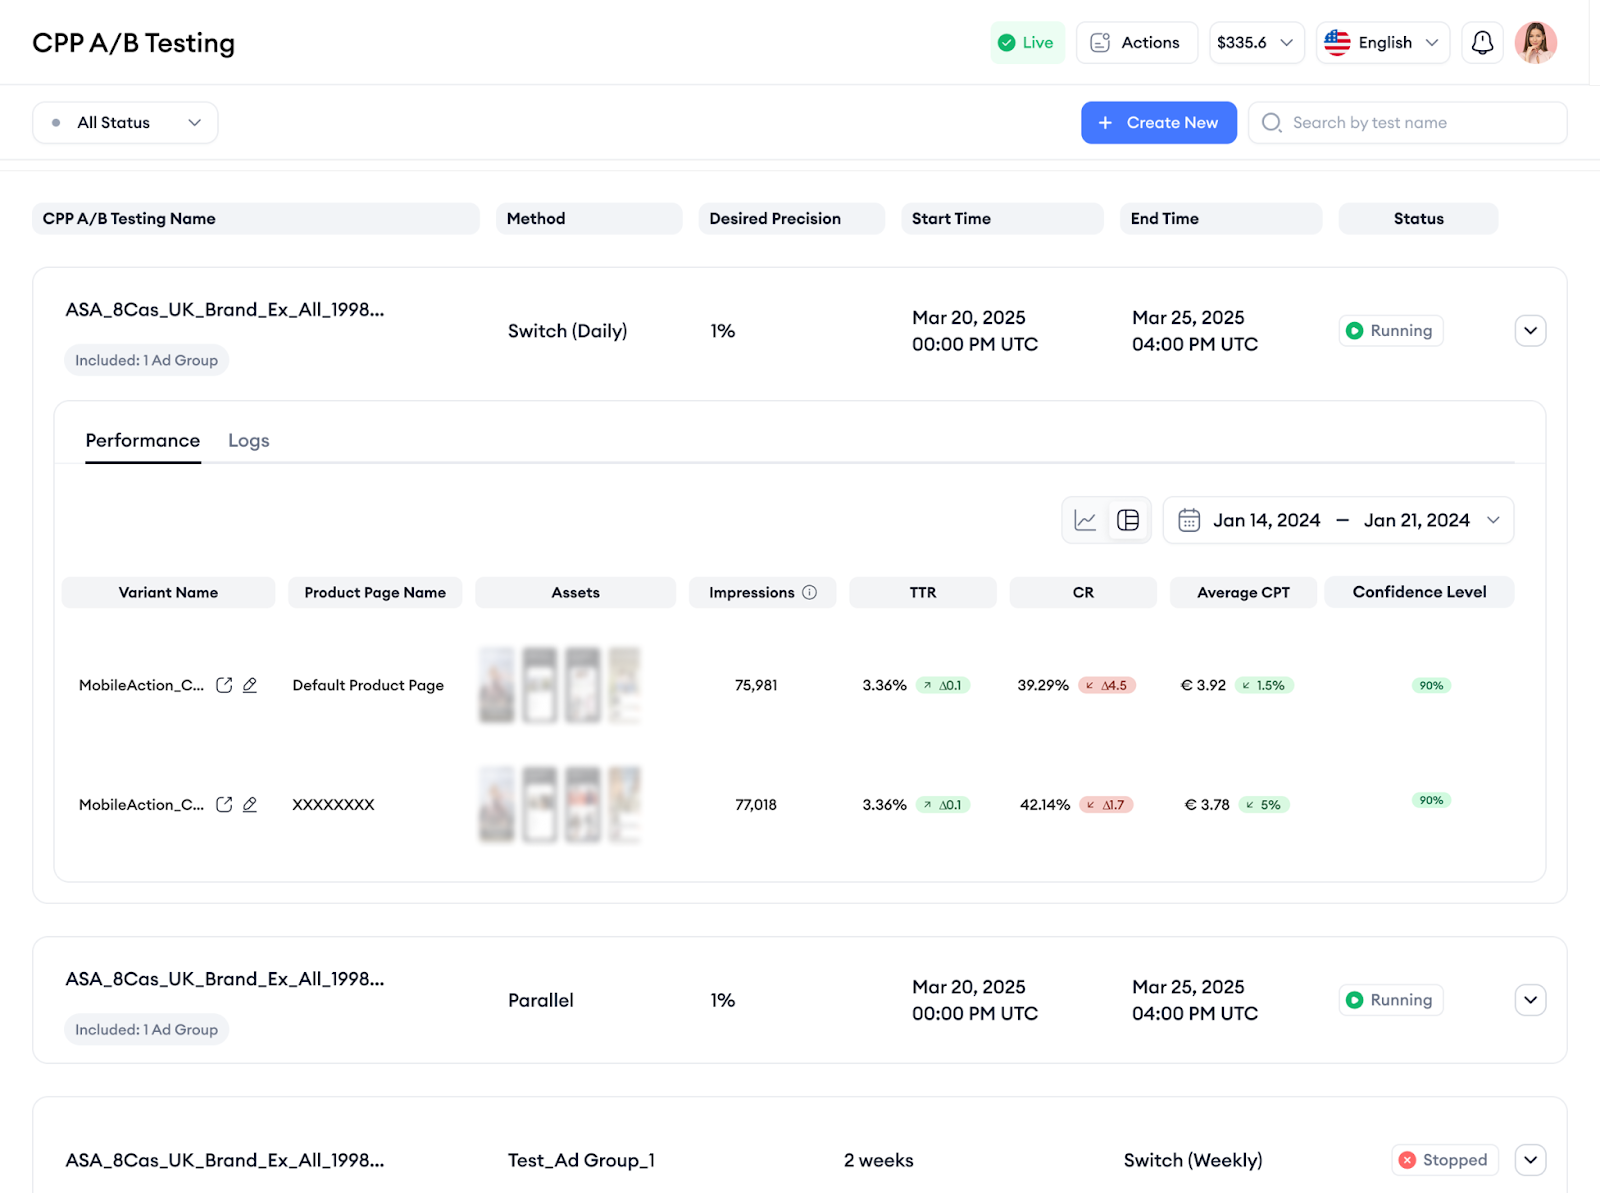
Task: Switch to the Logs tab
Action: [x=248, y=441]
